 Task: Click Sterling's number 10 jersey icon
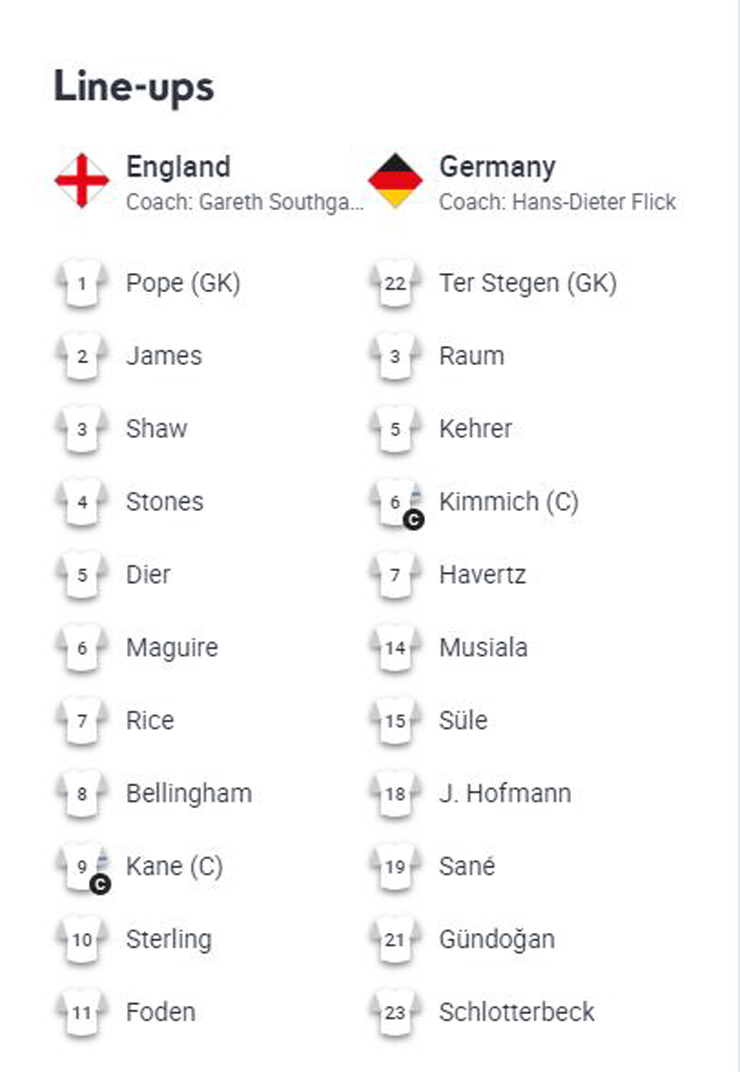click(82, 941)
